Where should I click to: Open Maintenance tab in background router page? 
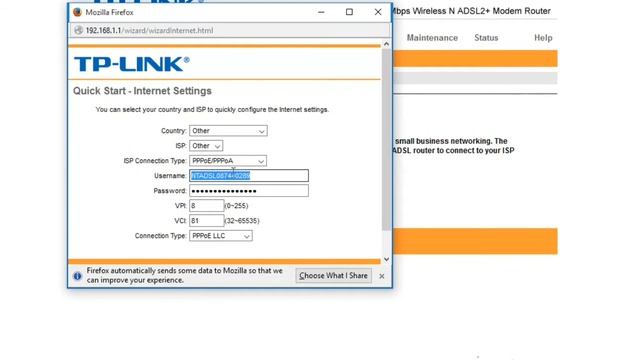pos(432,38)
